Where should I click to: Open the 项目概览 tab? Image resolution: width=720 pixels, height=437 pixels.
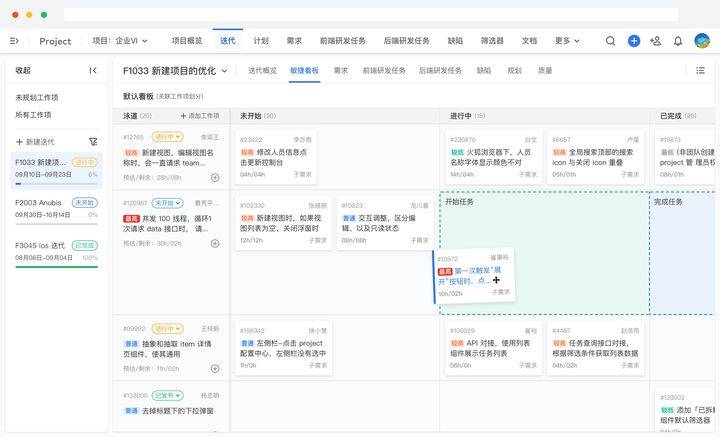187,41
